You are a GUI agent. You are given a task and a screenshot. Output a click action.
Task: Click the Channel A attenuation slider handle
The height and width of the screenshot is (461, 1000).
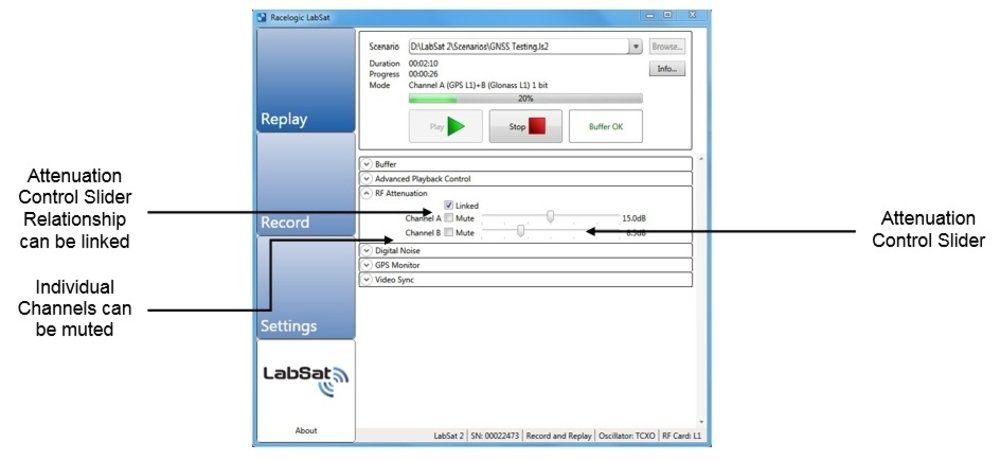click(551, 217)
